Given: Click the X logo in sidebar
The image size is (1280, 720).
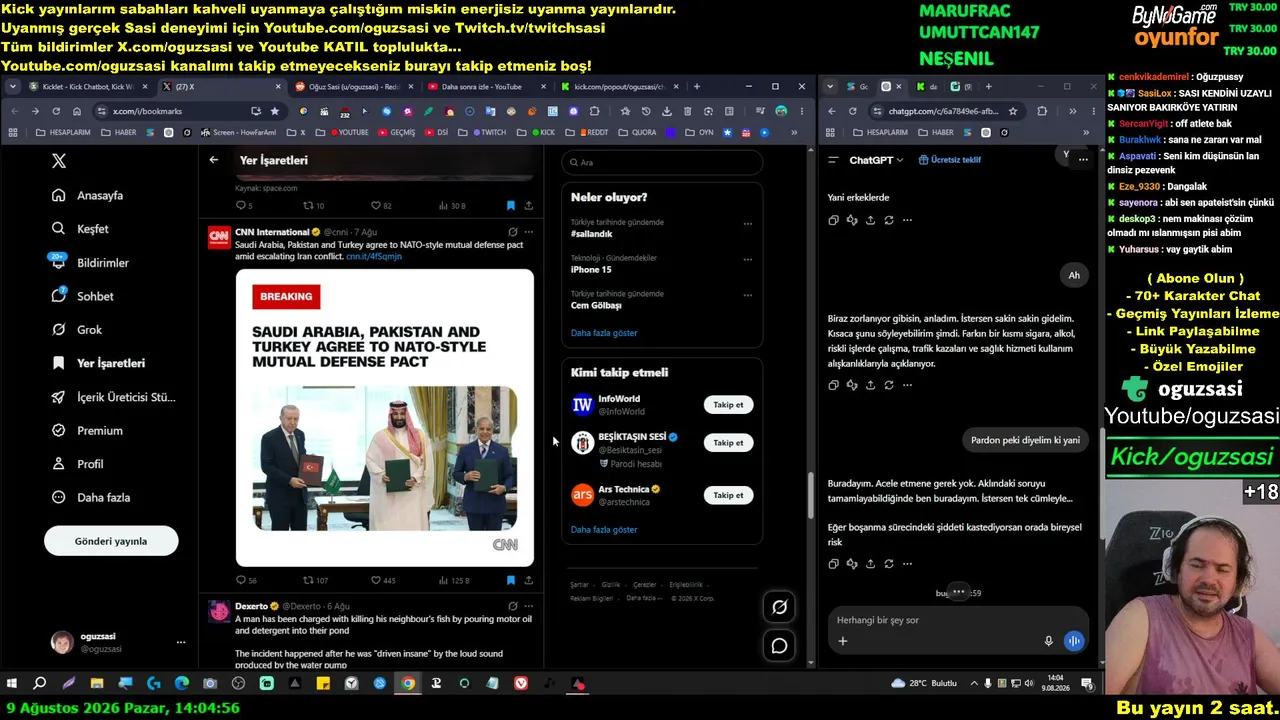Looking at the screenshot, I should coord(59,160).
